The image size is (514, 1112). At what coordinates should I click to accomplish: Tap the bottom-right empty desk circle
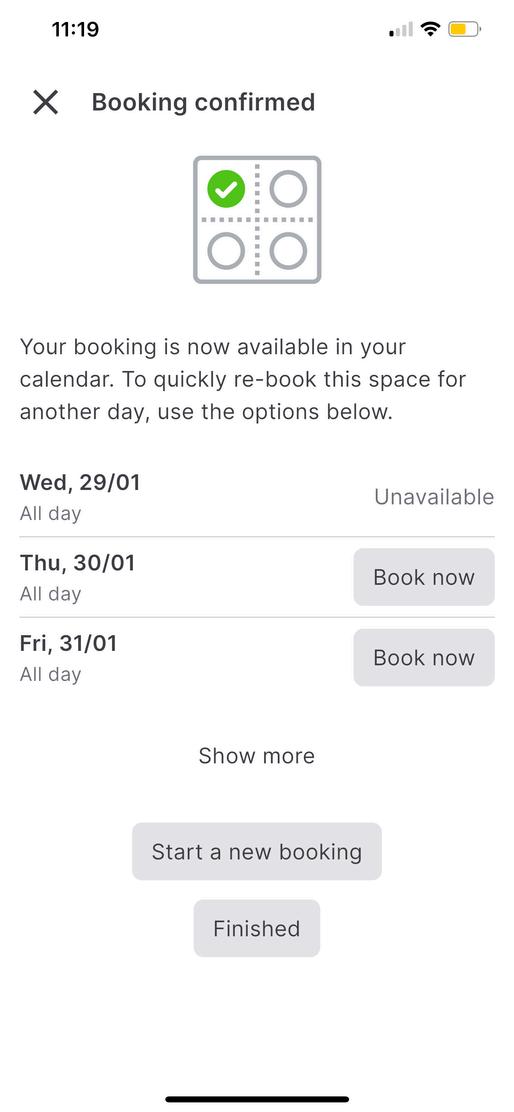pos(289,251)
